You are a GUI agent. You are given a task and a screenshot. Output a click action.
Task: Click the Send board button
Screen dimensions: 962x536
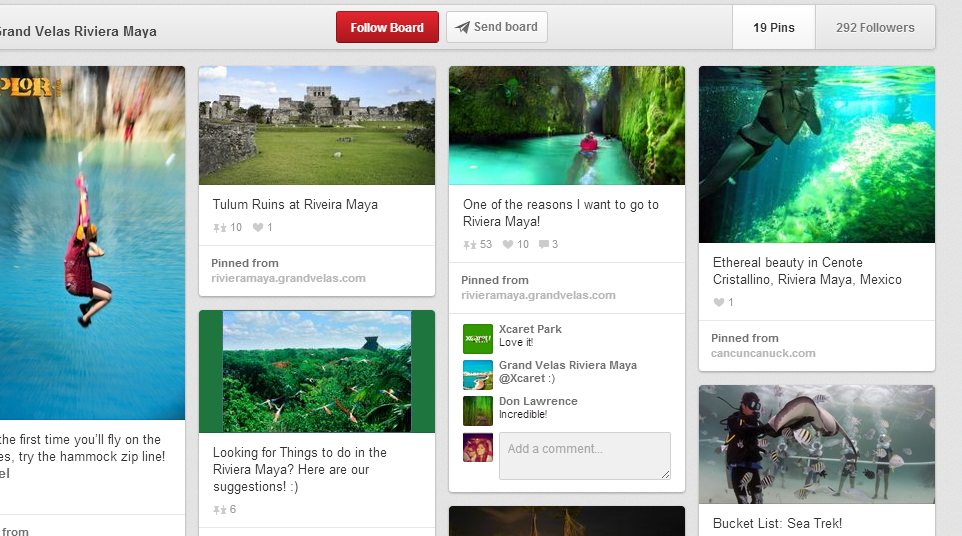pyautogui.click(x=496, y=27)
